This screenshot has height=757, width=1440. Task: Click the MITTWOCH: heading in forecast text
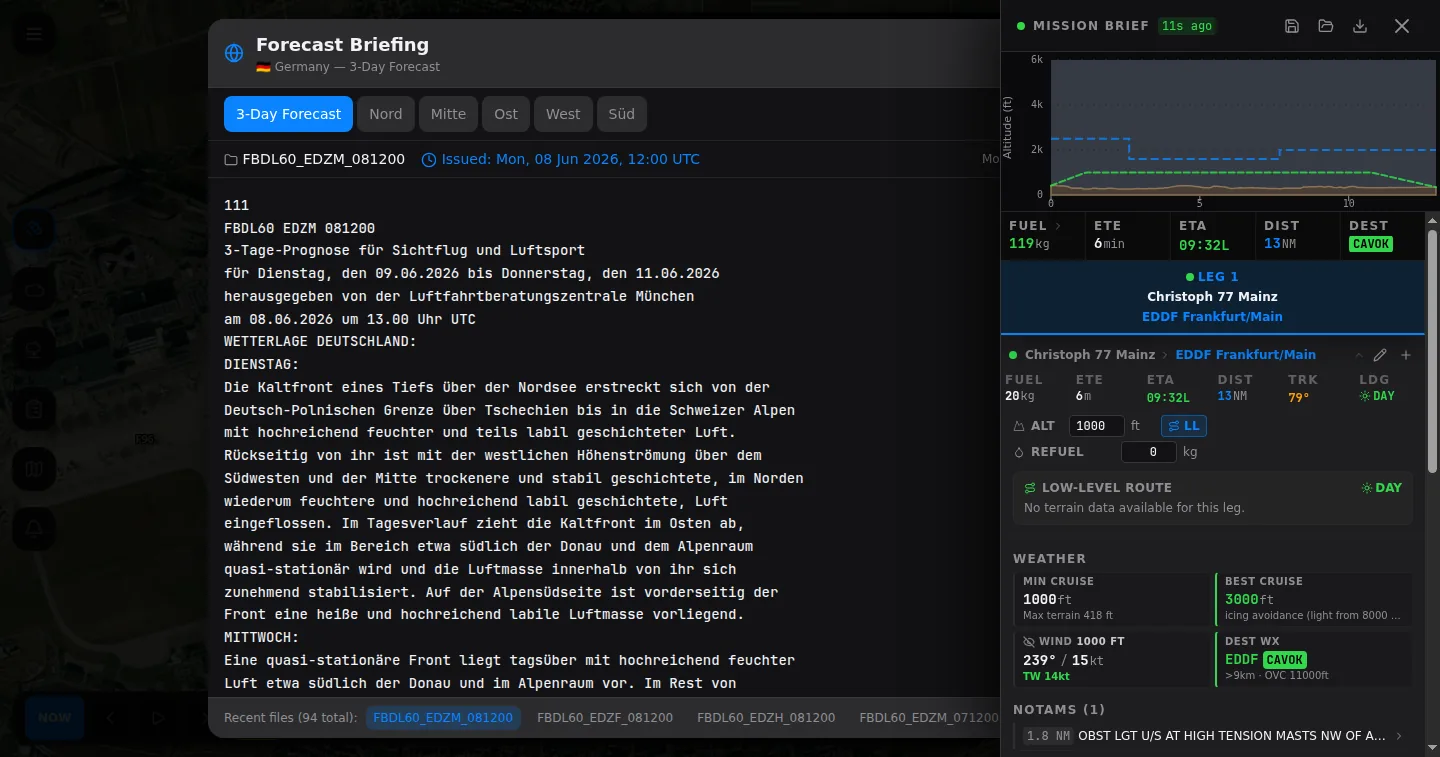[262, 638]
